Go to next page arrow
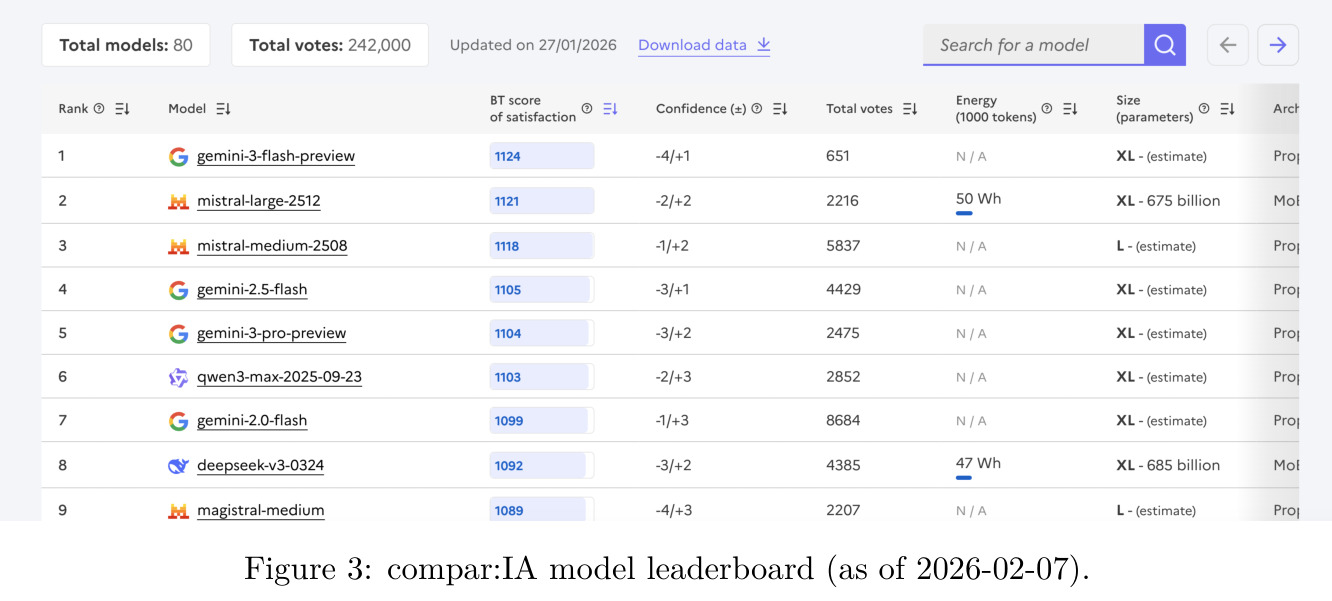Image resolution: width=1332 pixels, height=601 pixels. [1278, 45]
